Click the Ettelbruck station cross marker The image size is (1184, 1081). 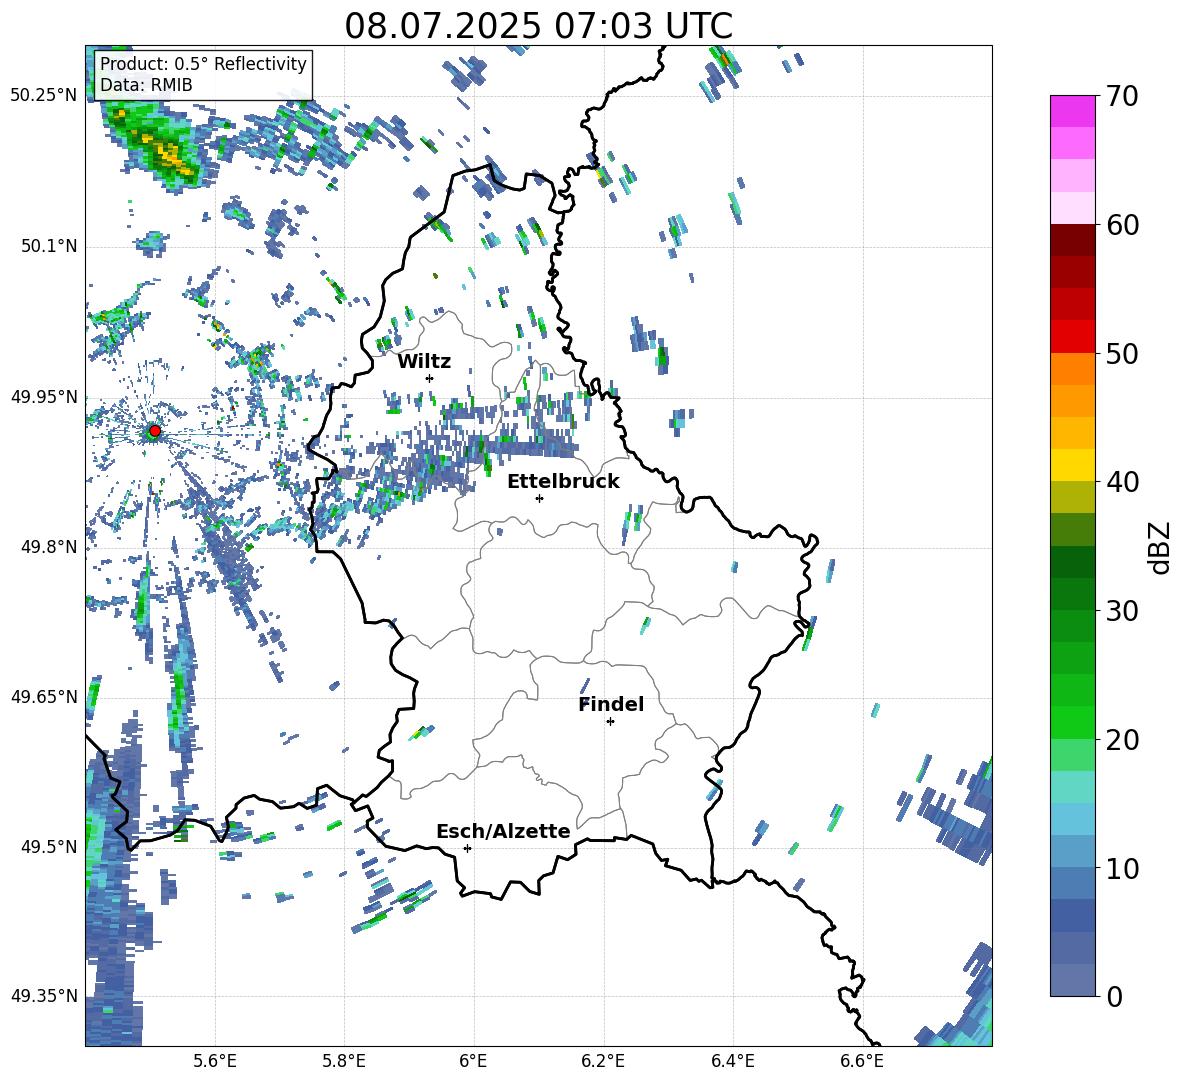pyautogui.click(x=539, y=498)
